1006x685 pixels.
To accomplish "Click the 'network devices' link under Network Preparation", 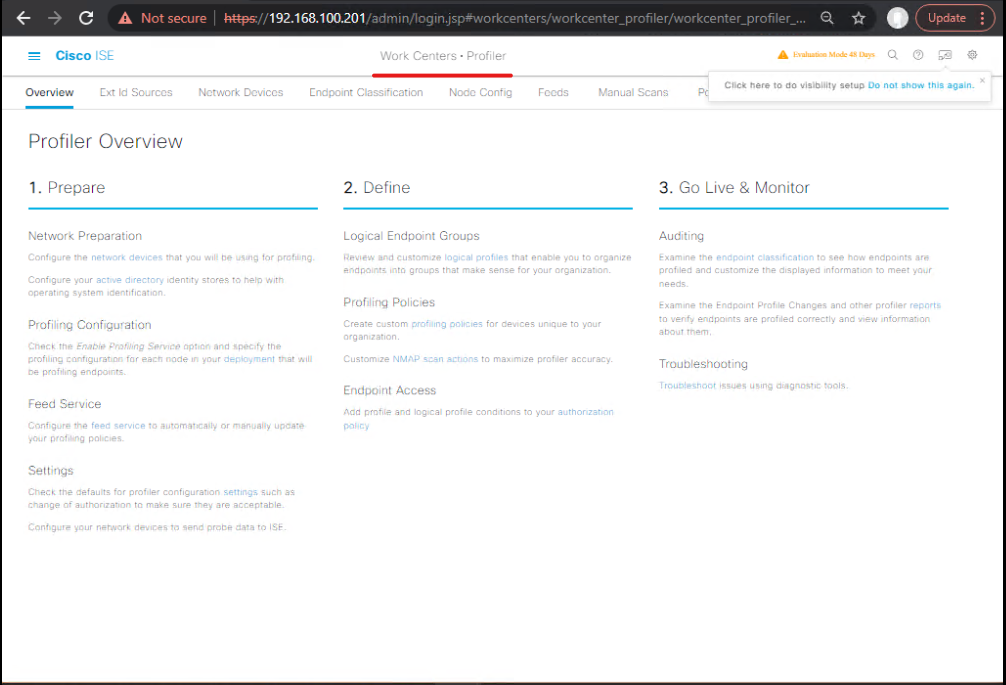I will click(x=126, y=258).
